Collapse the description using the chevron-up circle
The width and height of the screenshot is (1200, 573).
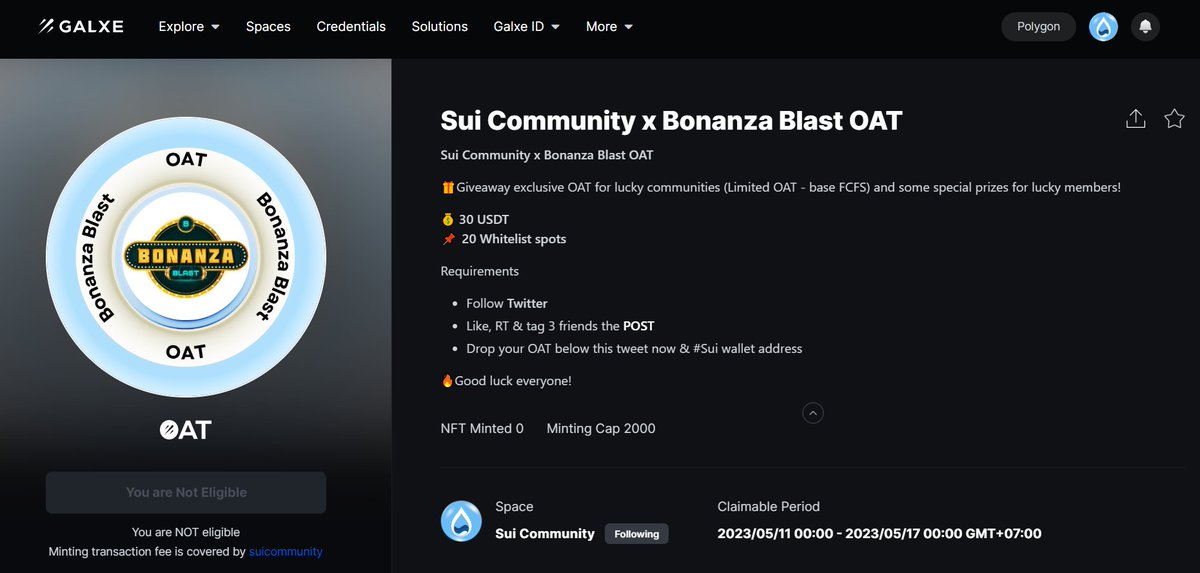[813, 412]
